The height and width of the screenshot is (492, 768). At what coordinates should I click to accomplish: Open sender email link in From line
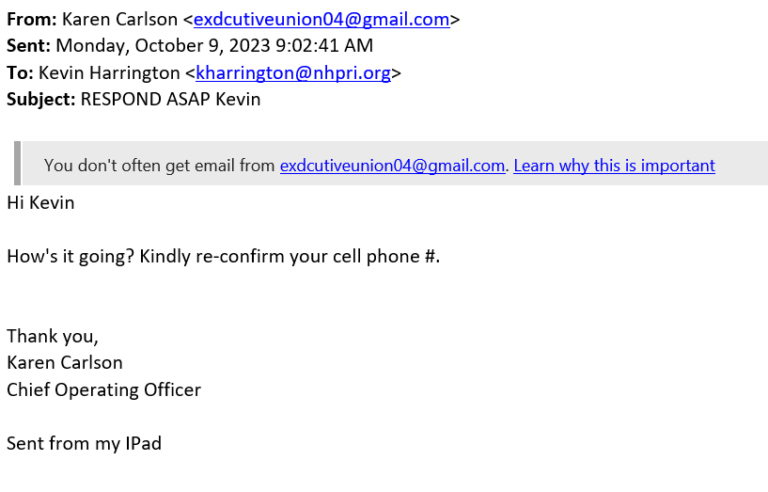point(321,20)
